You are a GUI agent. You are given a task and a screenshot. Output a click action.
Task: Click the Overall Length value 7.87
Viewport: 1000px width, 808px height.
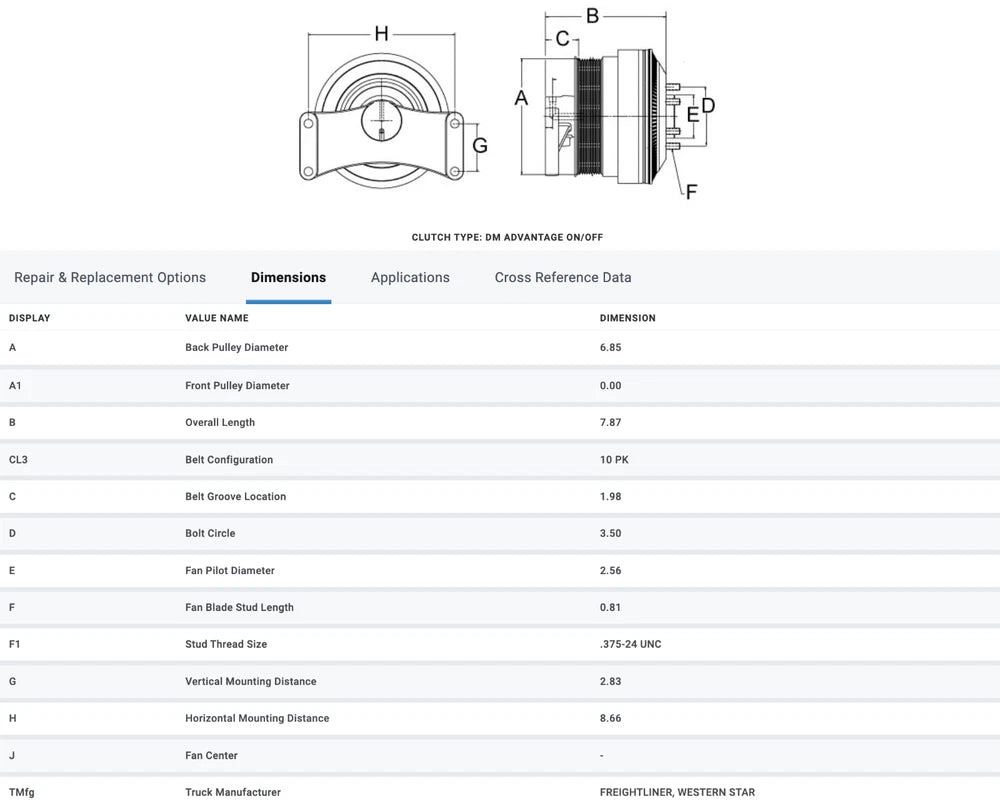click(x=610, y=423)
